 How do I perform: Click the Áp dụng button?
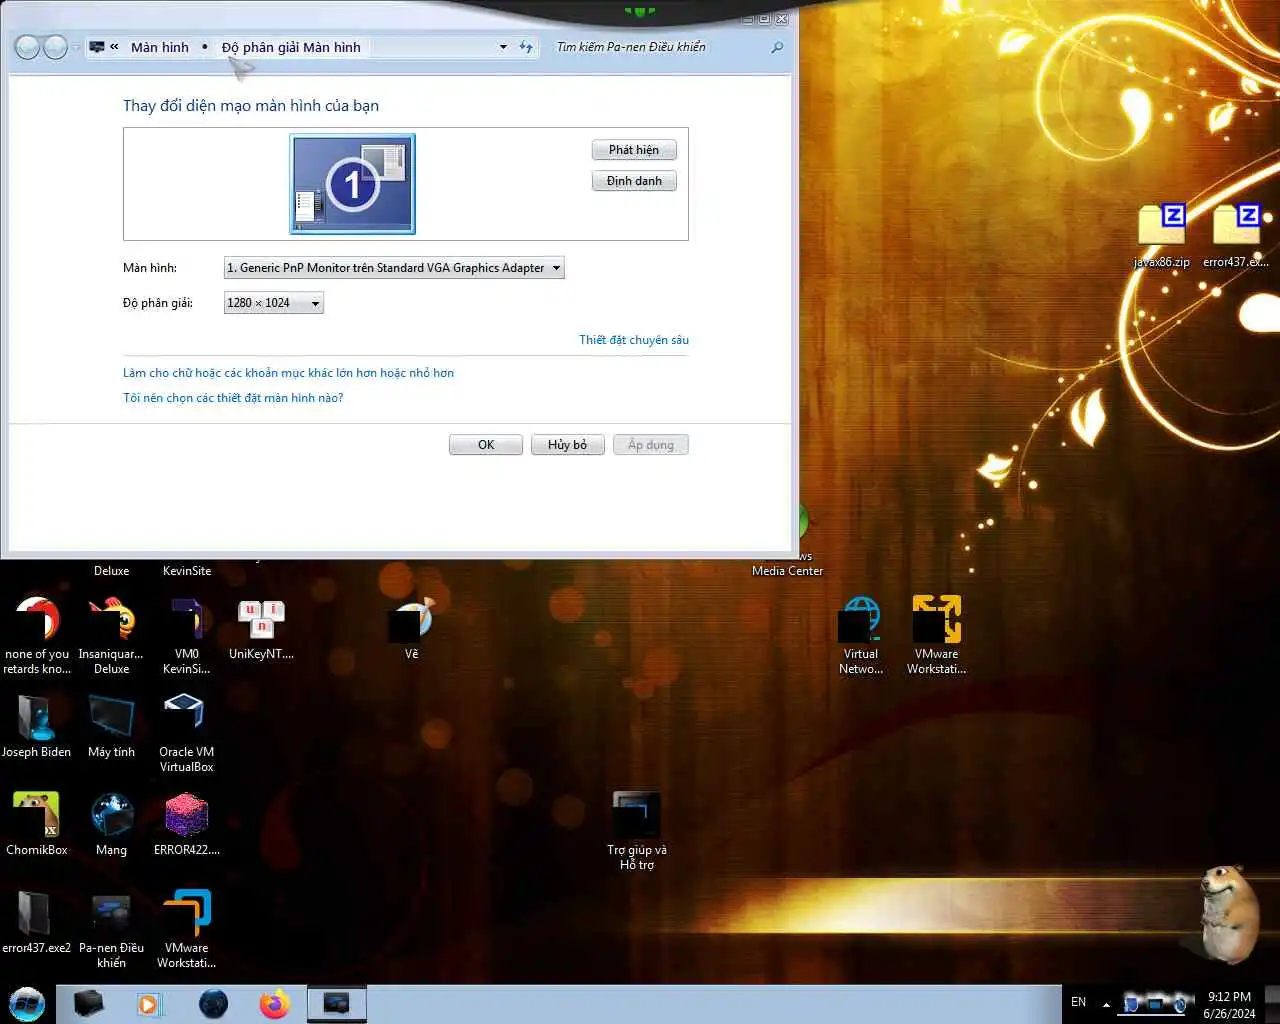tap(651, 445)
